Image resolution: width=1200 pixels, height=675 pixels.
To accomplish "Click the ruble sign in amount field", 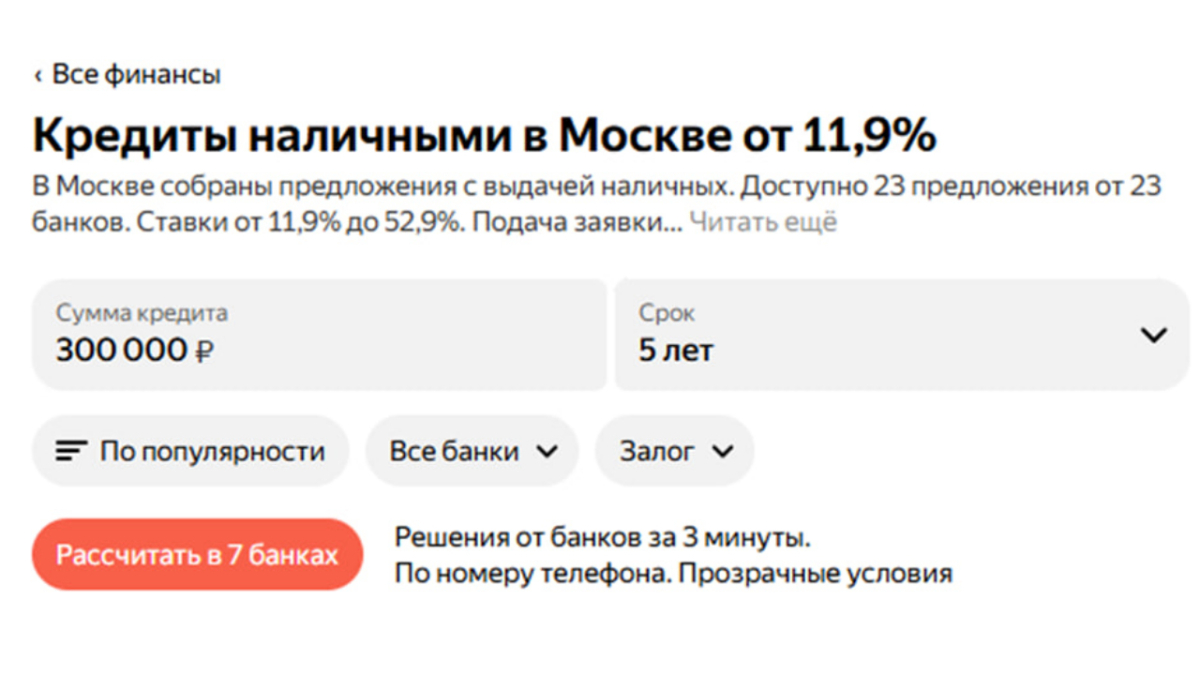I will tap(205, 352).
